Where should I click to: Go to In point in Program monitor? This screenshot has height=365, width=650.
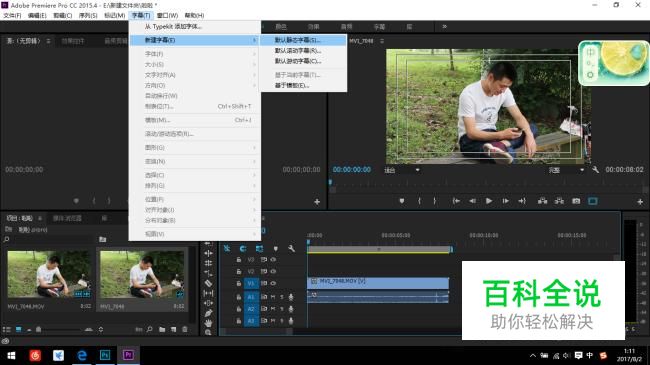(456, 201)
